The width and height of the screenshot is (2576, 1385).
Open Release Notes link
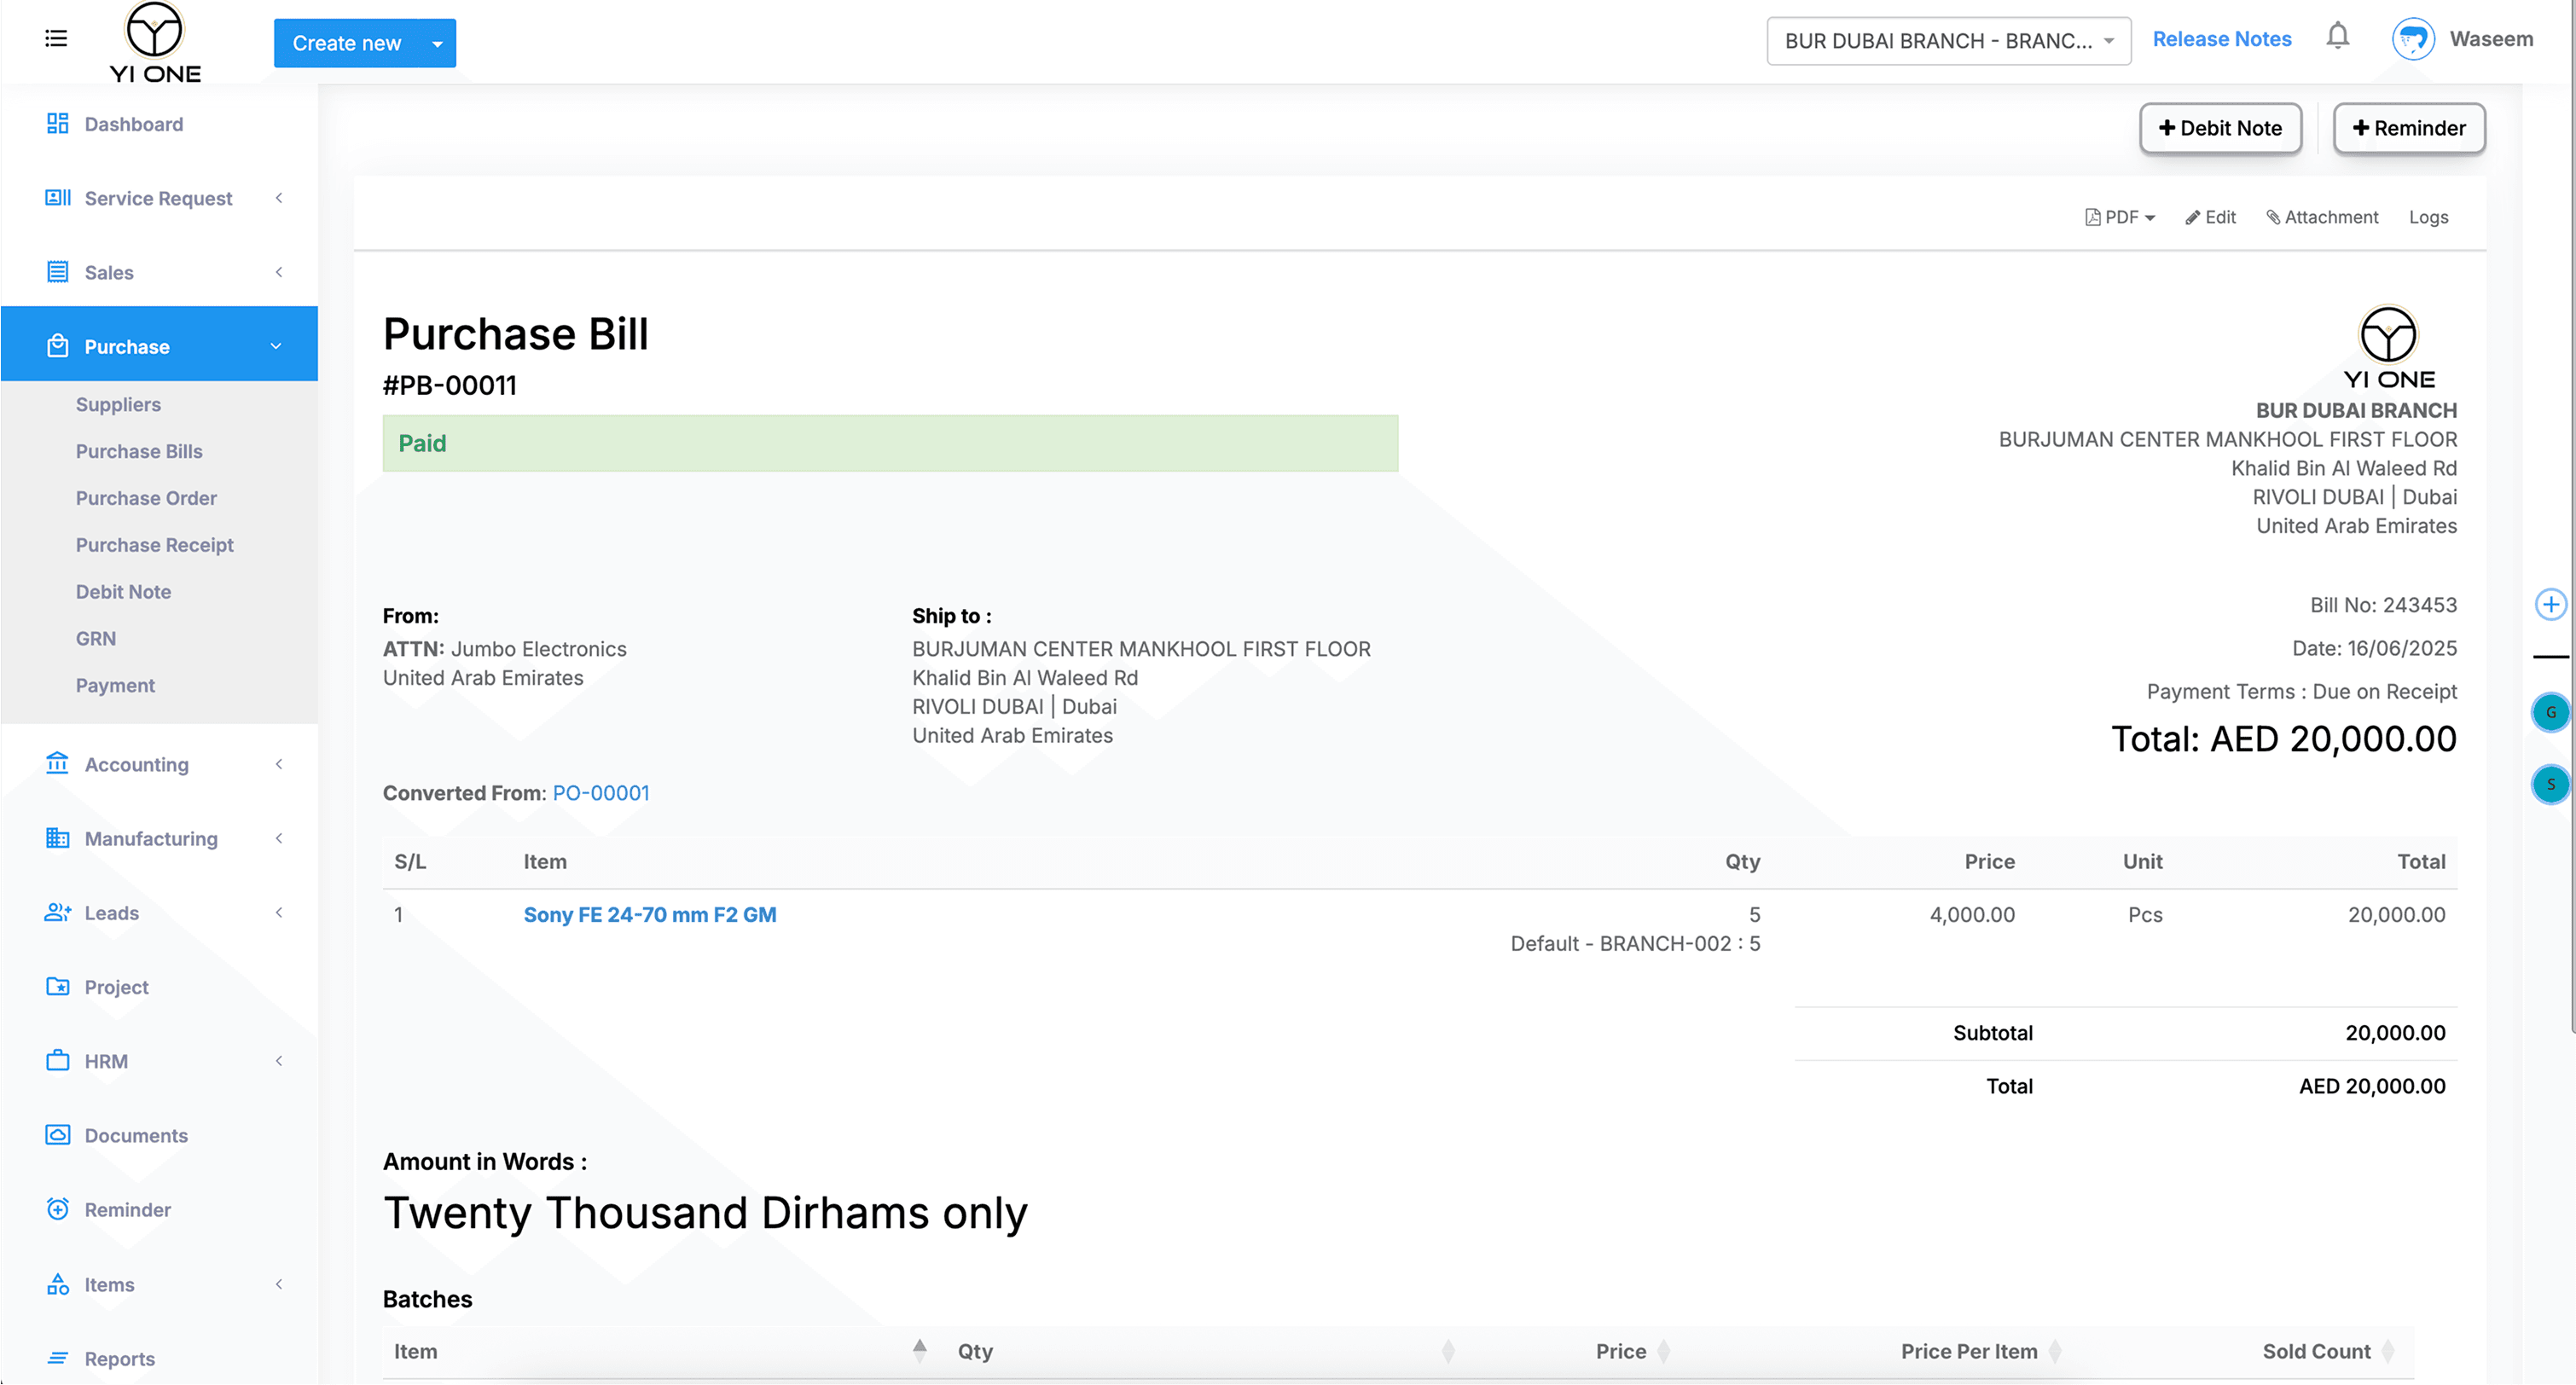tap(2221, 39)
